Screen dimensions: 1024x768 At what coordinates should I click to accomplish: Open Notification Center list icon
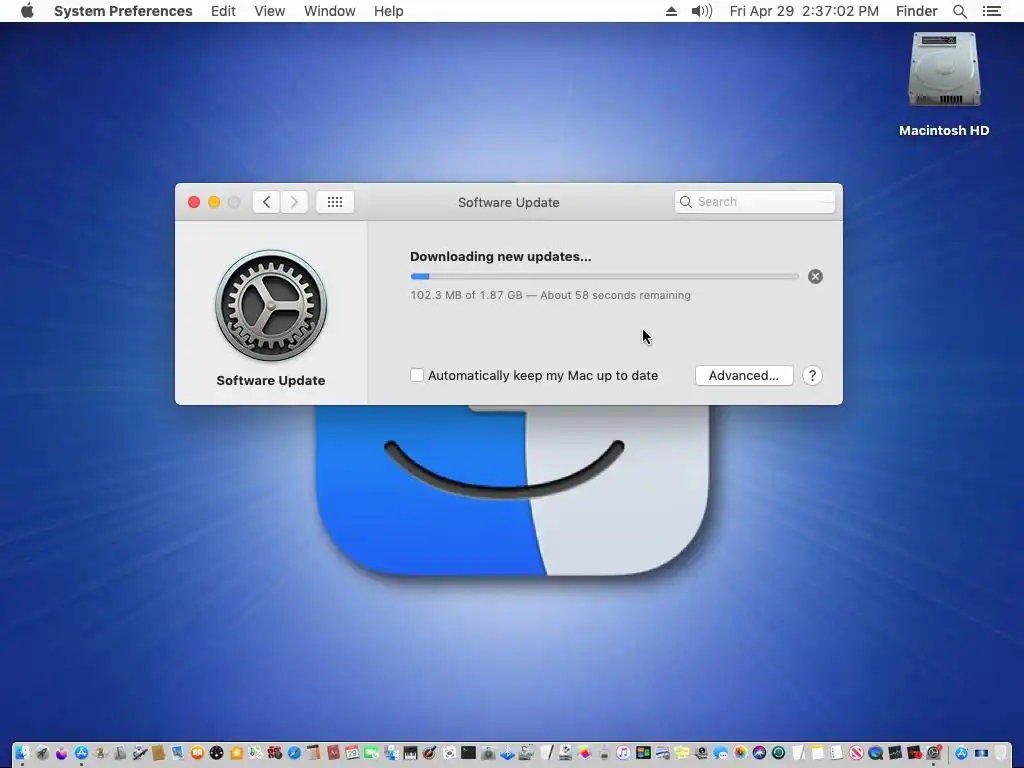(991, 11)
